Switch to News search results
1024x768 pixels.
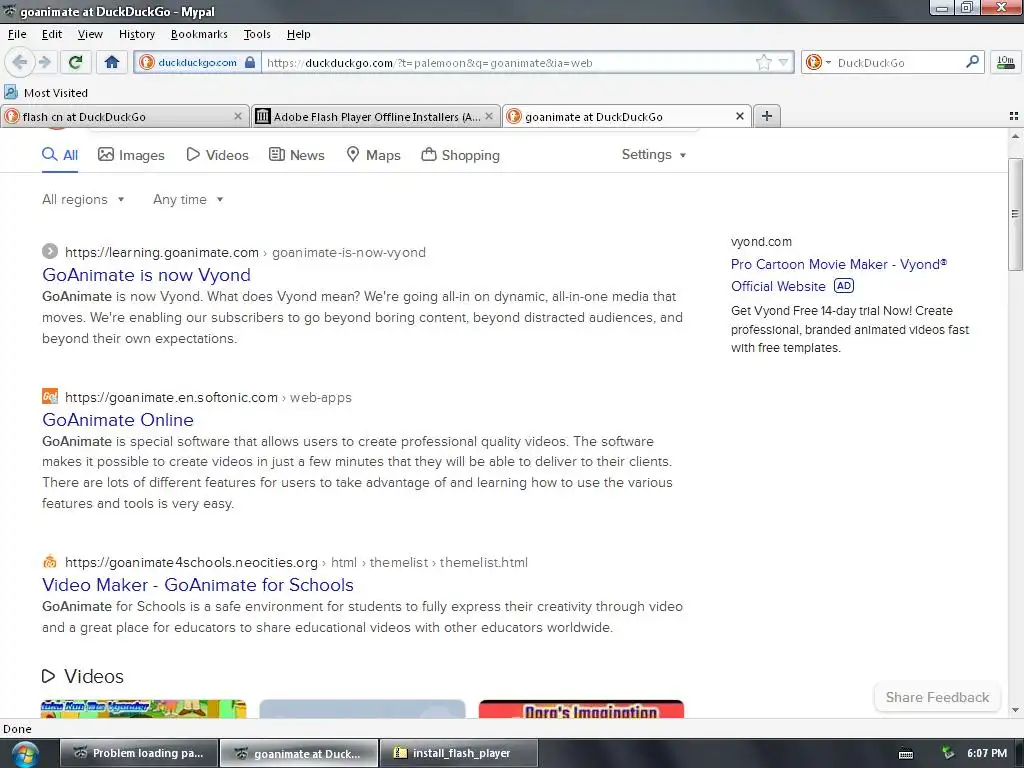point(297,155)
